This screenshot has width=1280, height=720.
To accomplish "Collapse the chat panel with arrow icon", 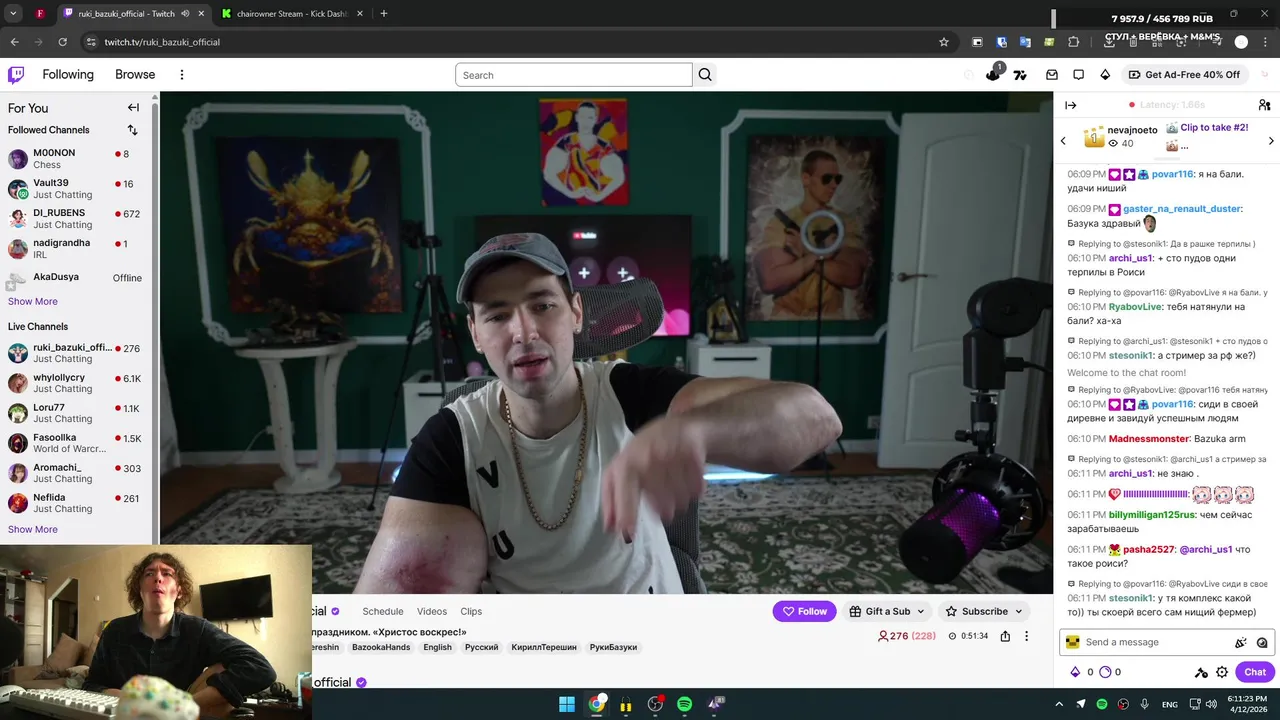I will coord(1071,105).
